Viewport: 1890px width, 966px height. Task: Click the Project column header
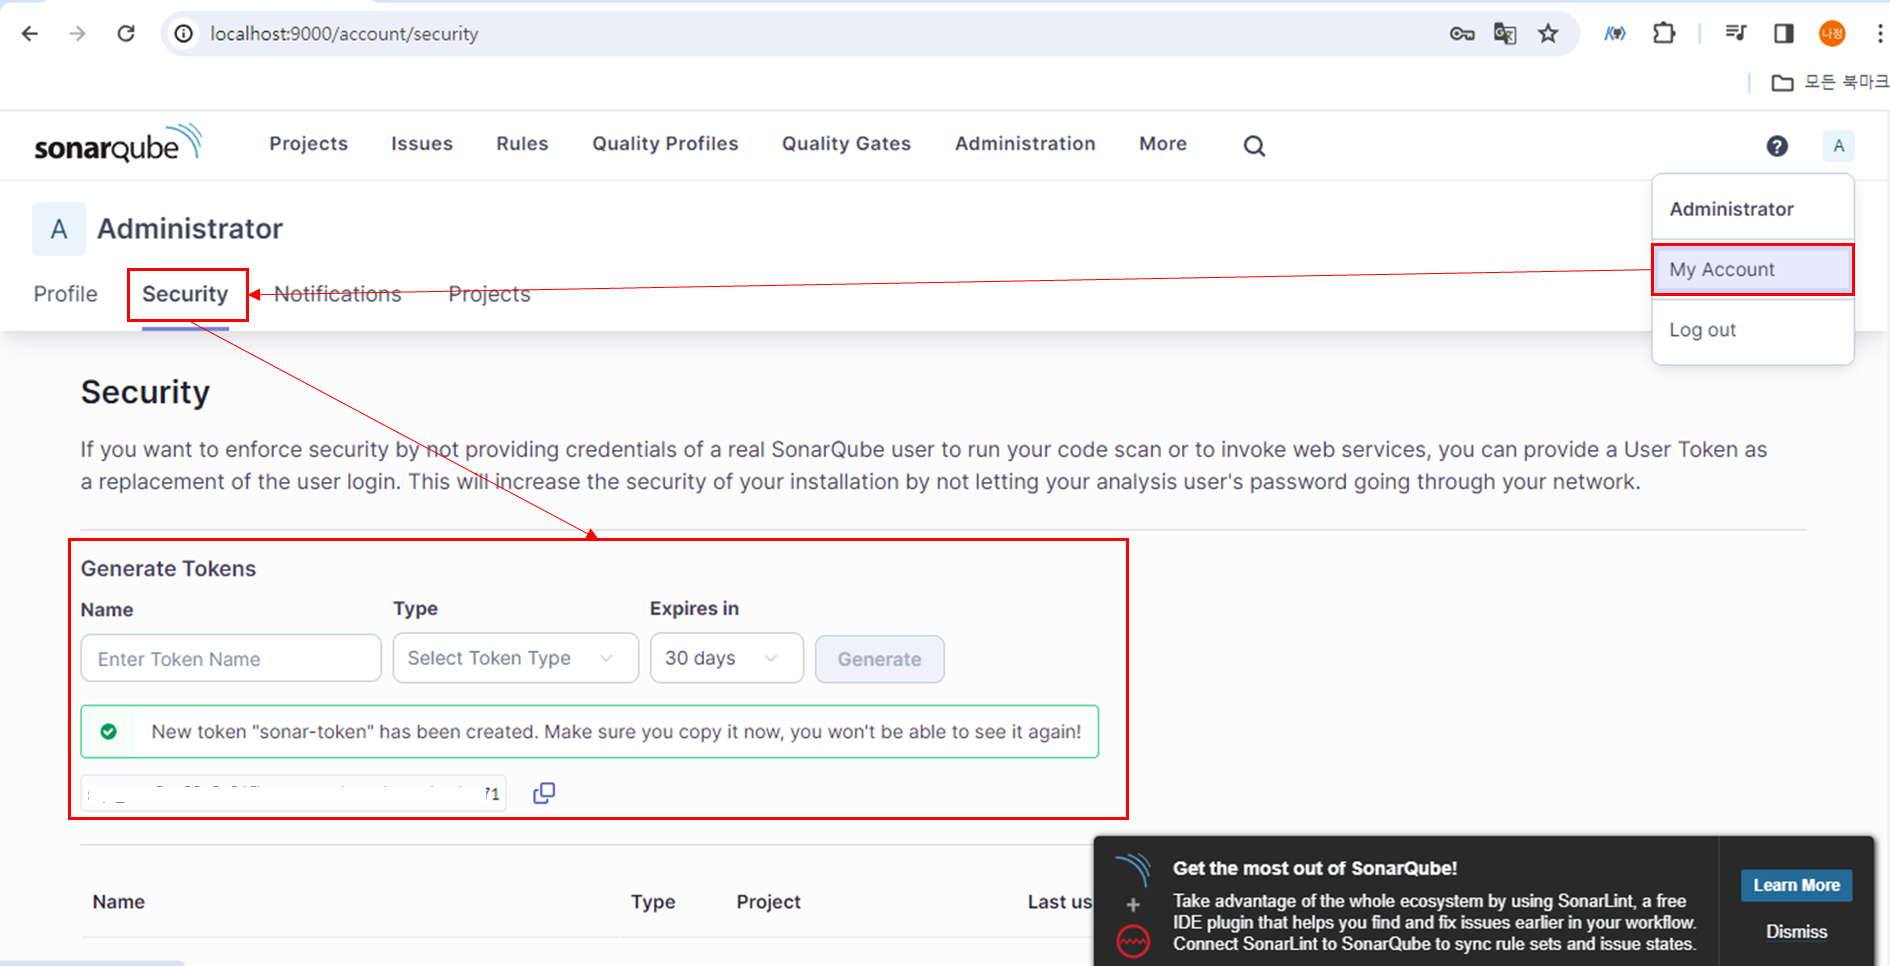(x=769, y=902)
